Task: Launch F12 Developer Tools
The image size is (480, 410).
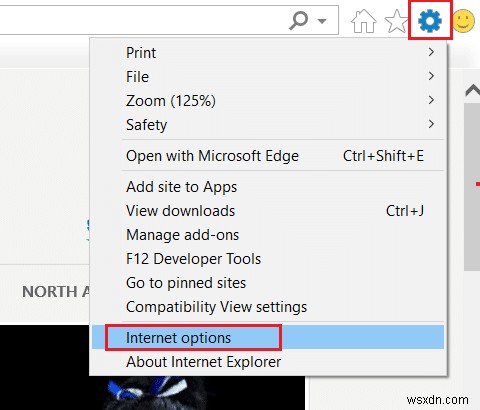Action: tap(268, 259)
